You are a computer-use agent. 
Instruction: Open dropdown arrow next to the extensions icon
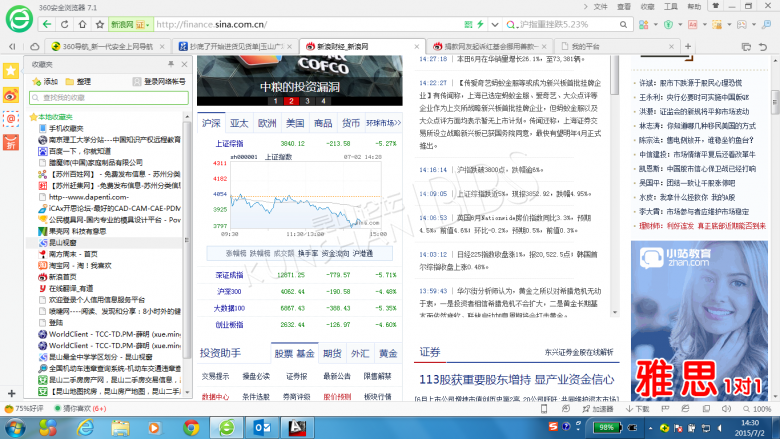(x=656, y=24)
